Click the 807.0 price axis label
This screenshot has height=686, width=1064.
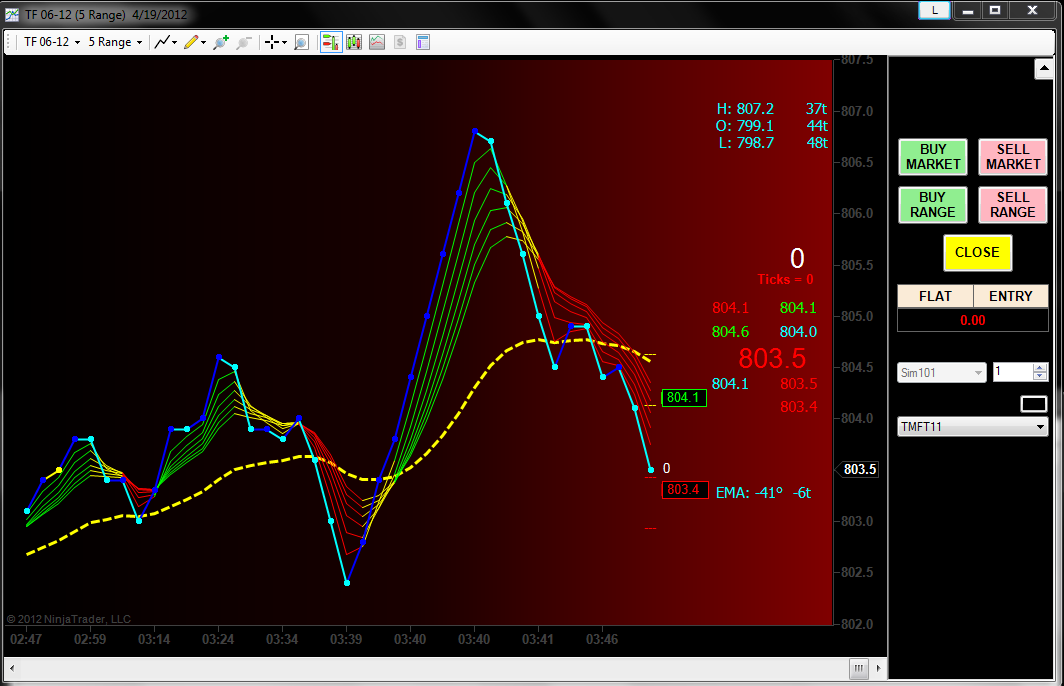[856, 111]
